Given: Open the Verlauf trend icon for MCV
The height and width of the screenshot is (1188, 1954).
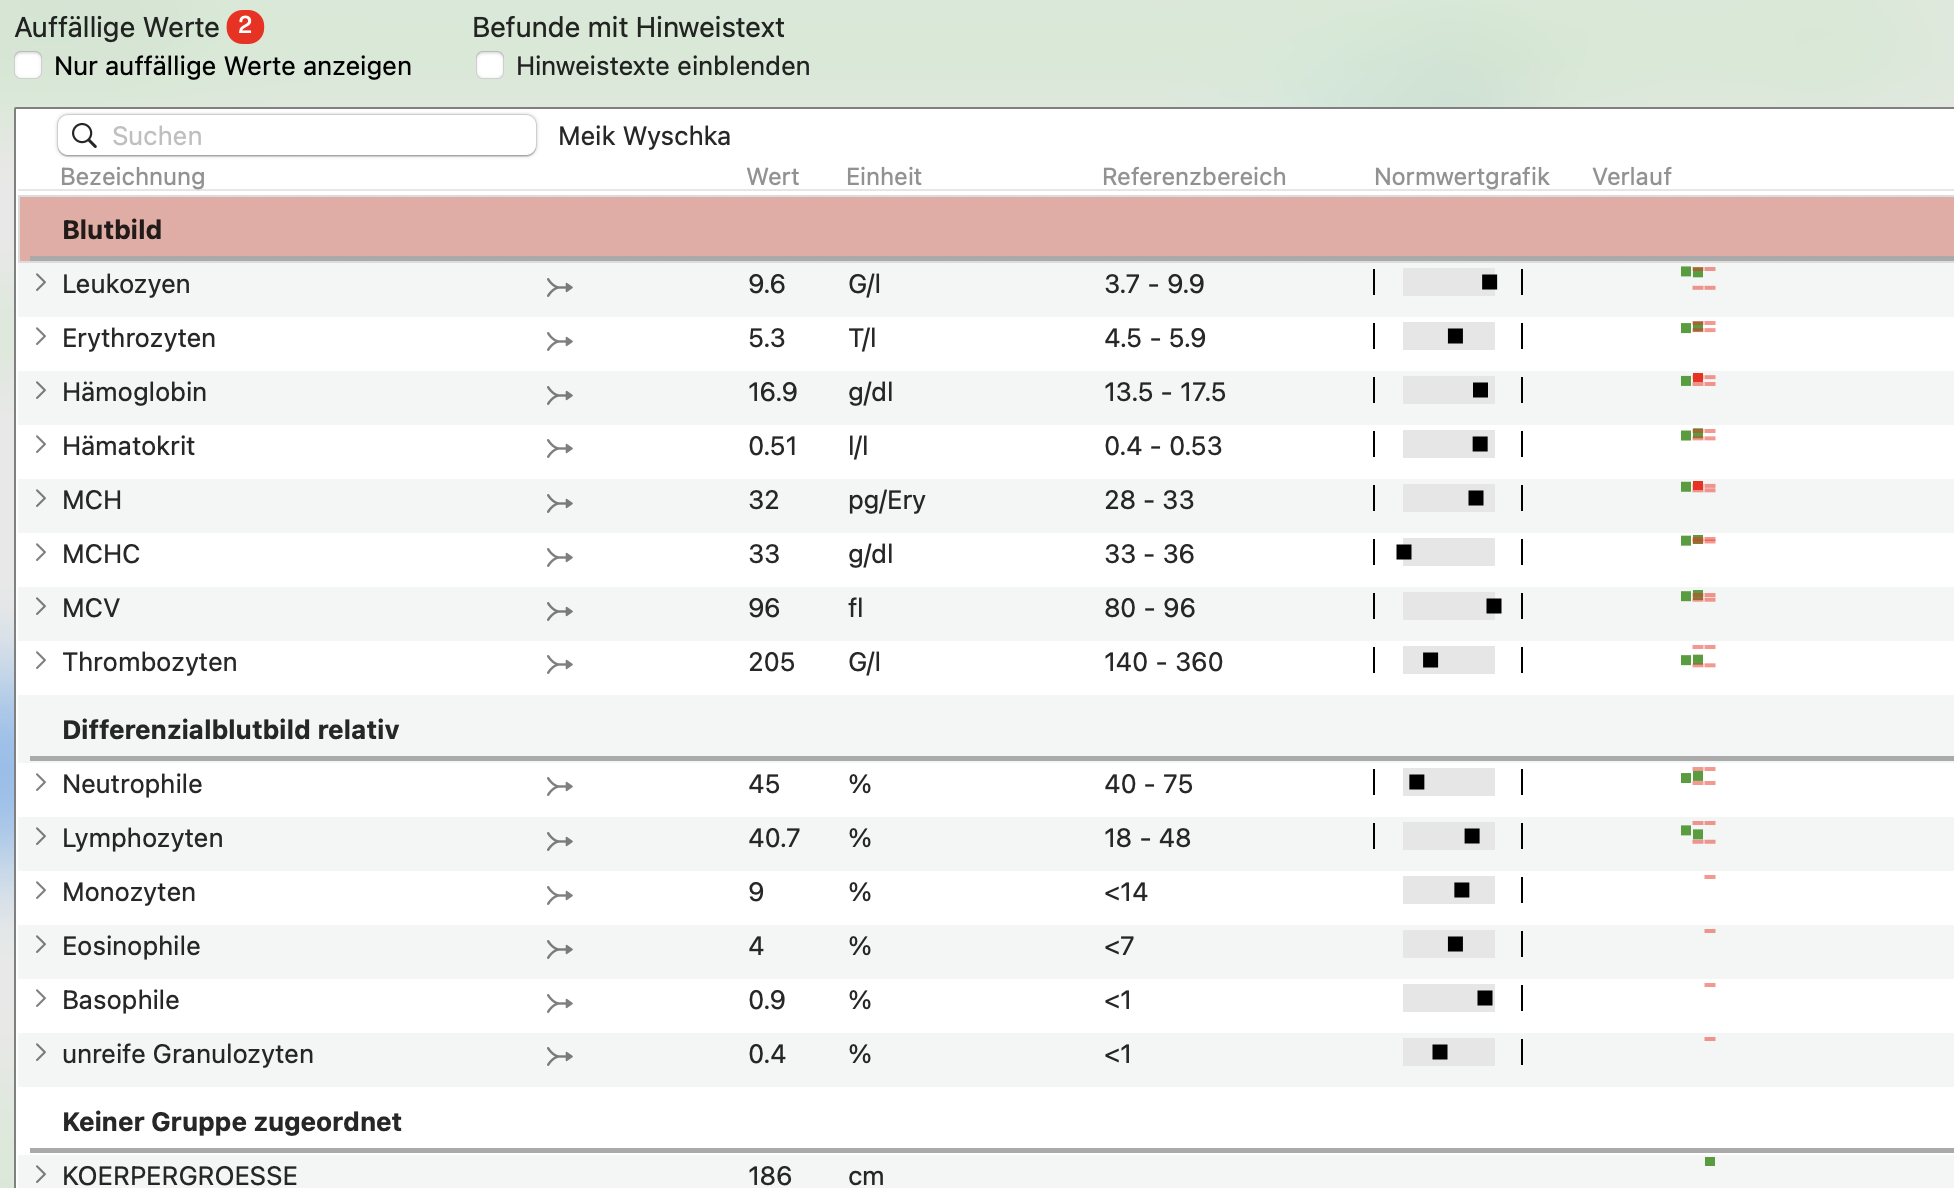Looking at the screenshot, I should pyautogui.click(x=1698, y=597).
